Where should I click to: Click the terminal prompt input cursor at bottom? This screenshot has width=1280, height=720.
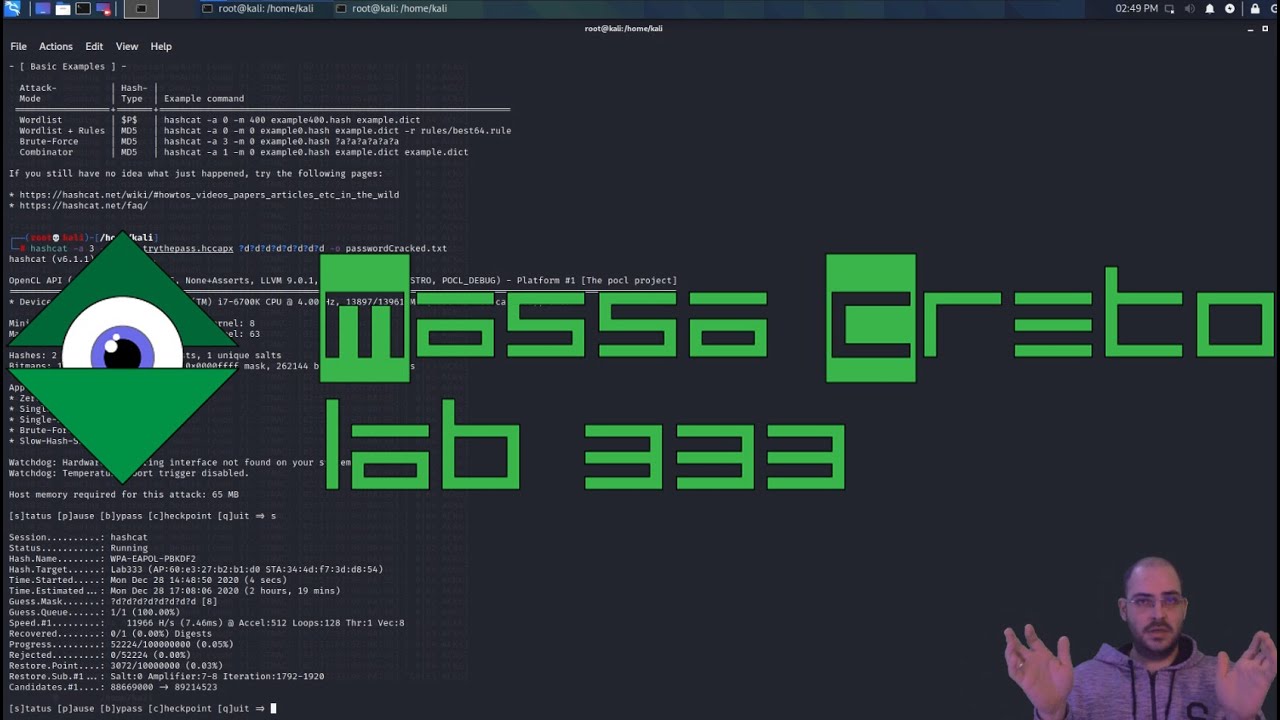coord(273,709)
